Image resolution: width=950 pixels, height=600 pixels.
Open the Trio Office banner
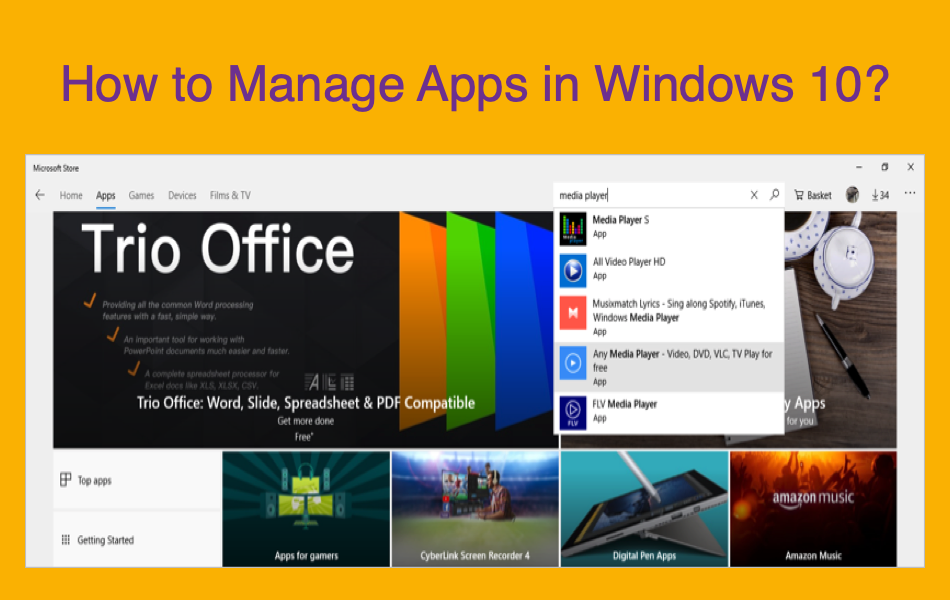(x=305, y=330)
